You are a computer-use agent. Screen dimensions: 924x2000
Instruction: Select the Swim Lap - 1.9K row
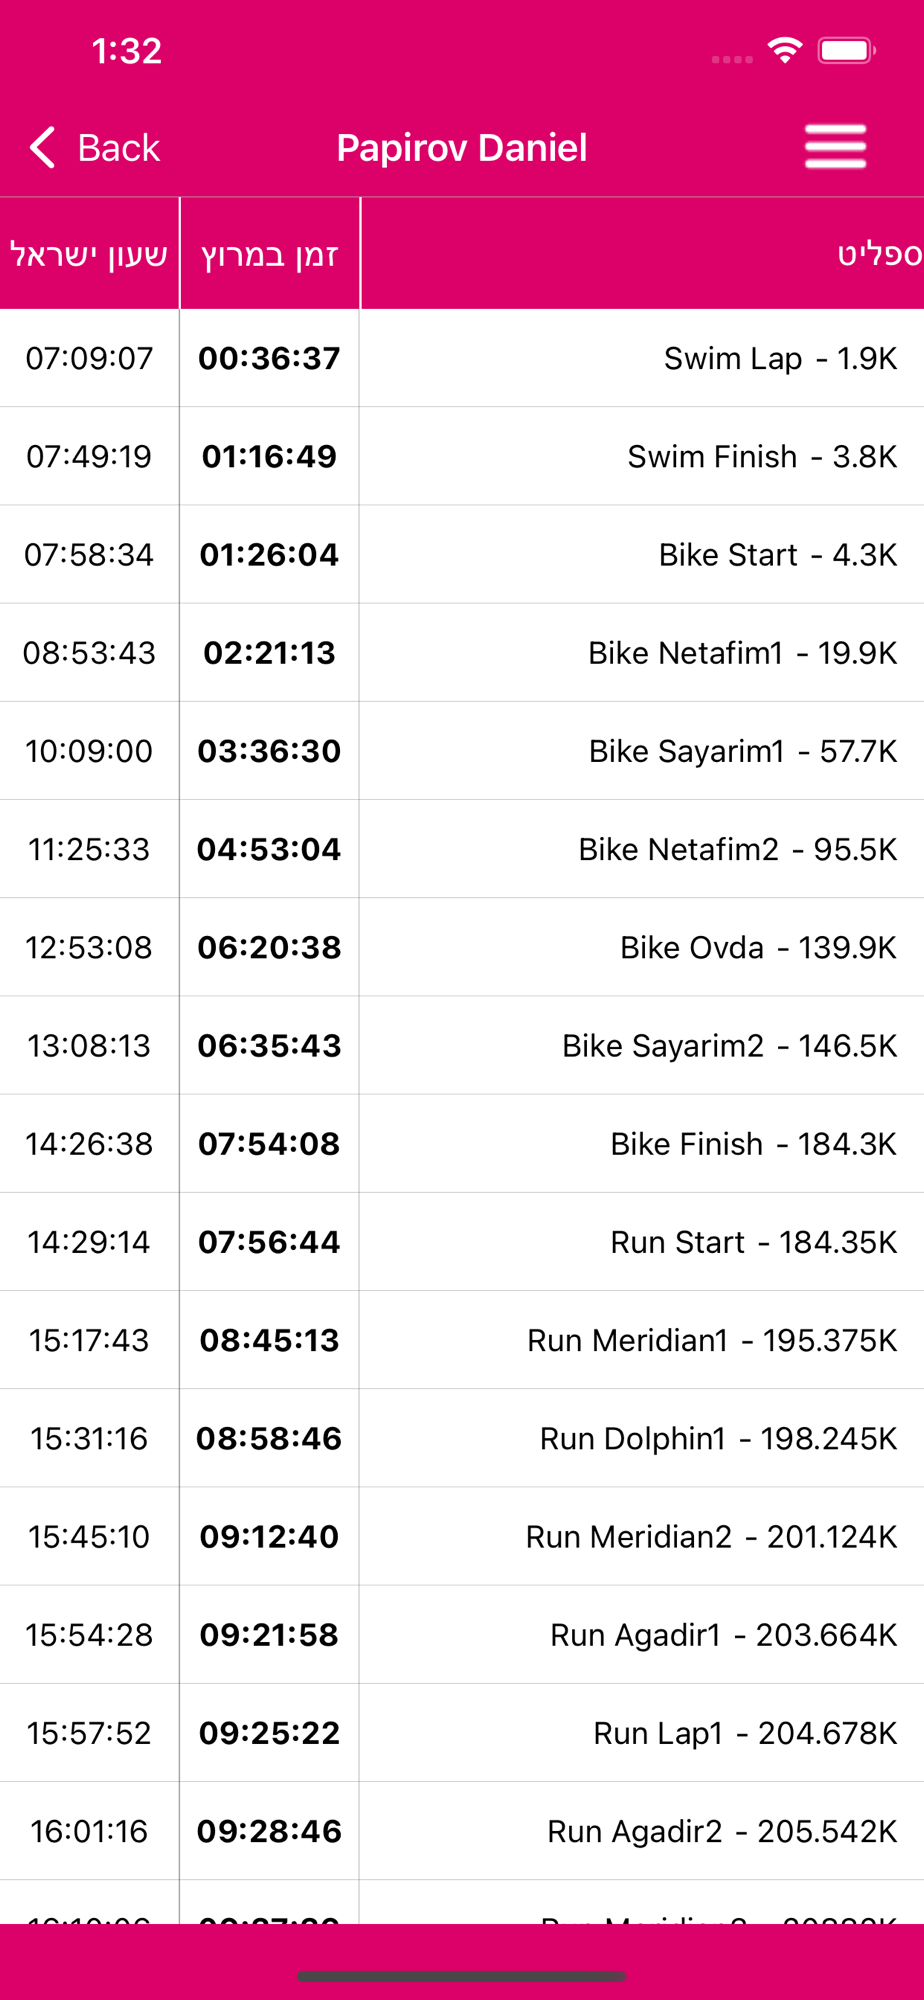point(780,358)
